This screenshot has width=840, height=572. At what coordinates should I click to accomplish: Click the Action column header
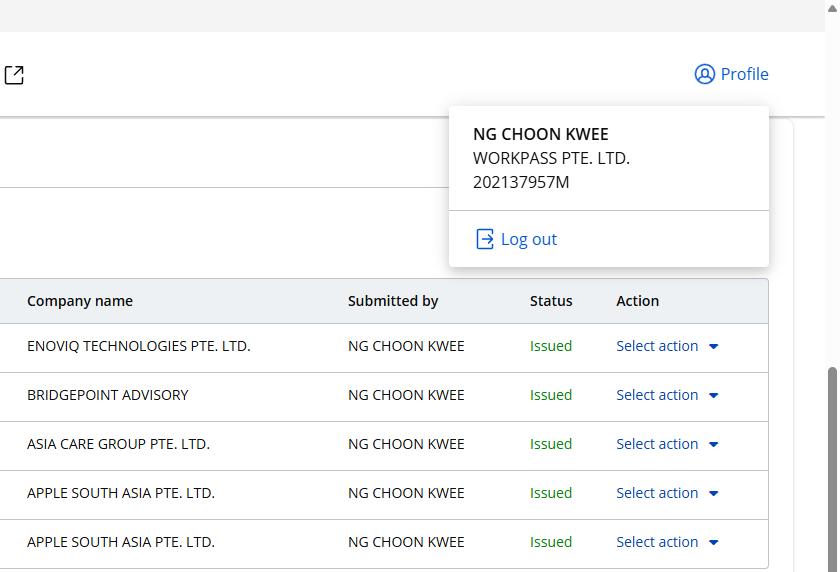point(638,301)
